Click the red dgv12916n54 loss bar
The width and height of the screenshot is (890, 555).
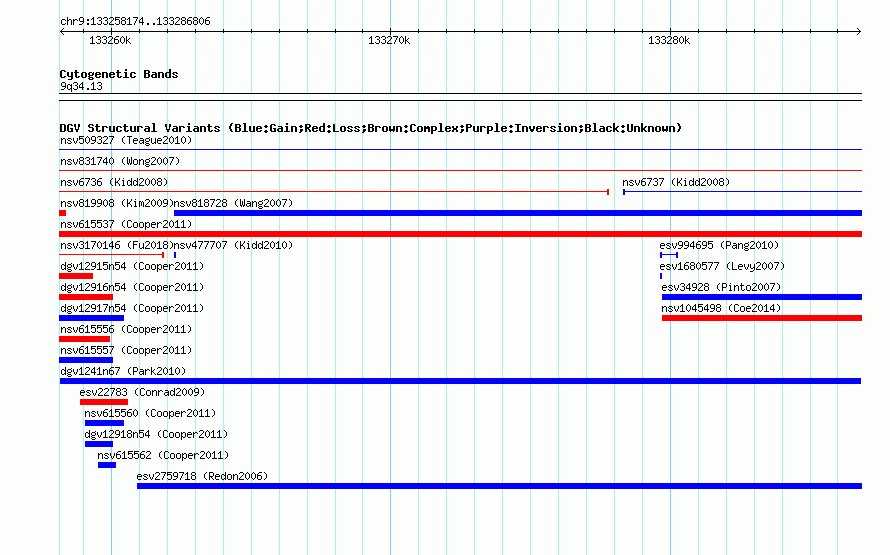pos(86,297)
